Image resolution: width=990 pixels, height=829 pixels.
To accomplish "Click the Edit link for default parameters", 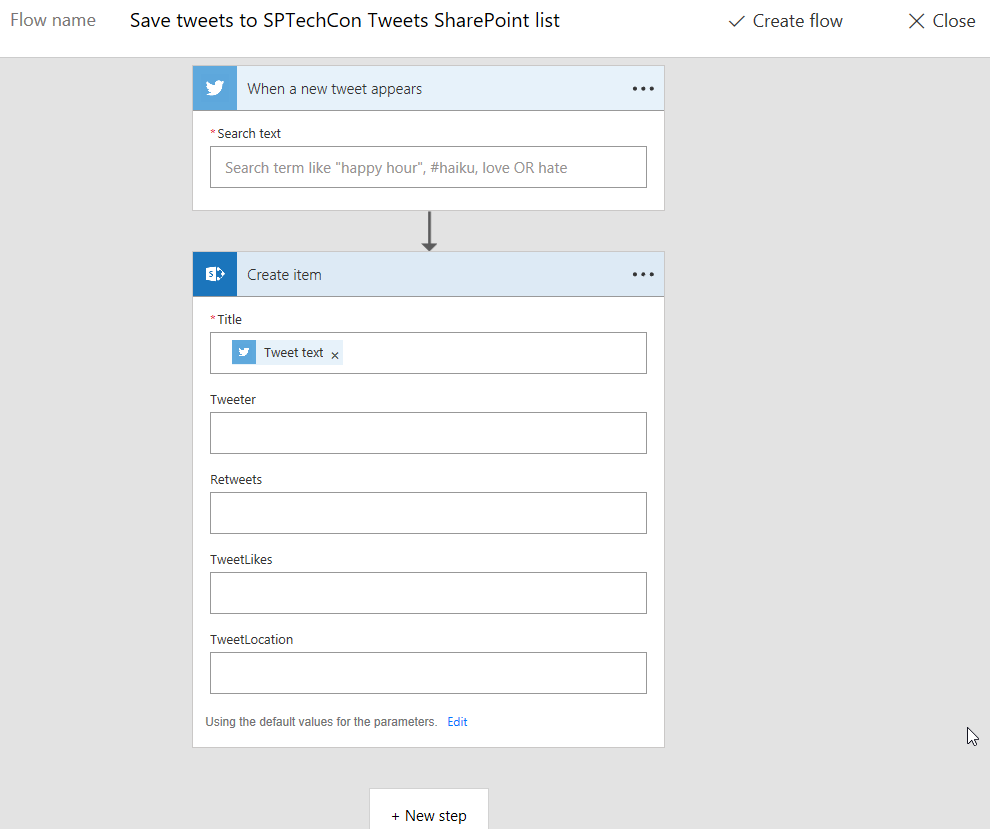I will pyautogui.click(x=457, y=722).
